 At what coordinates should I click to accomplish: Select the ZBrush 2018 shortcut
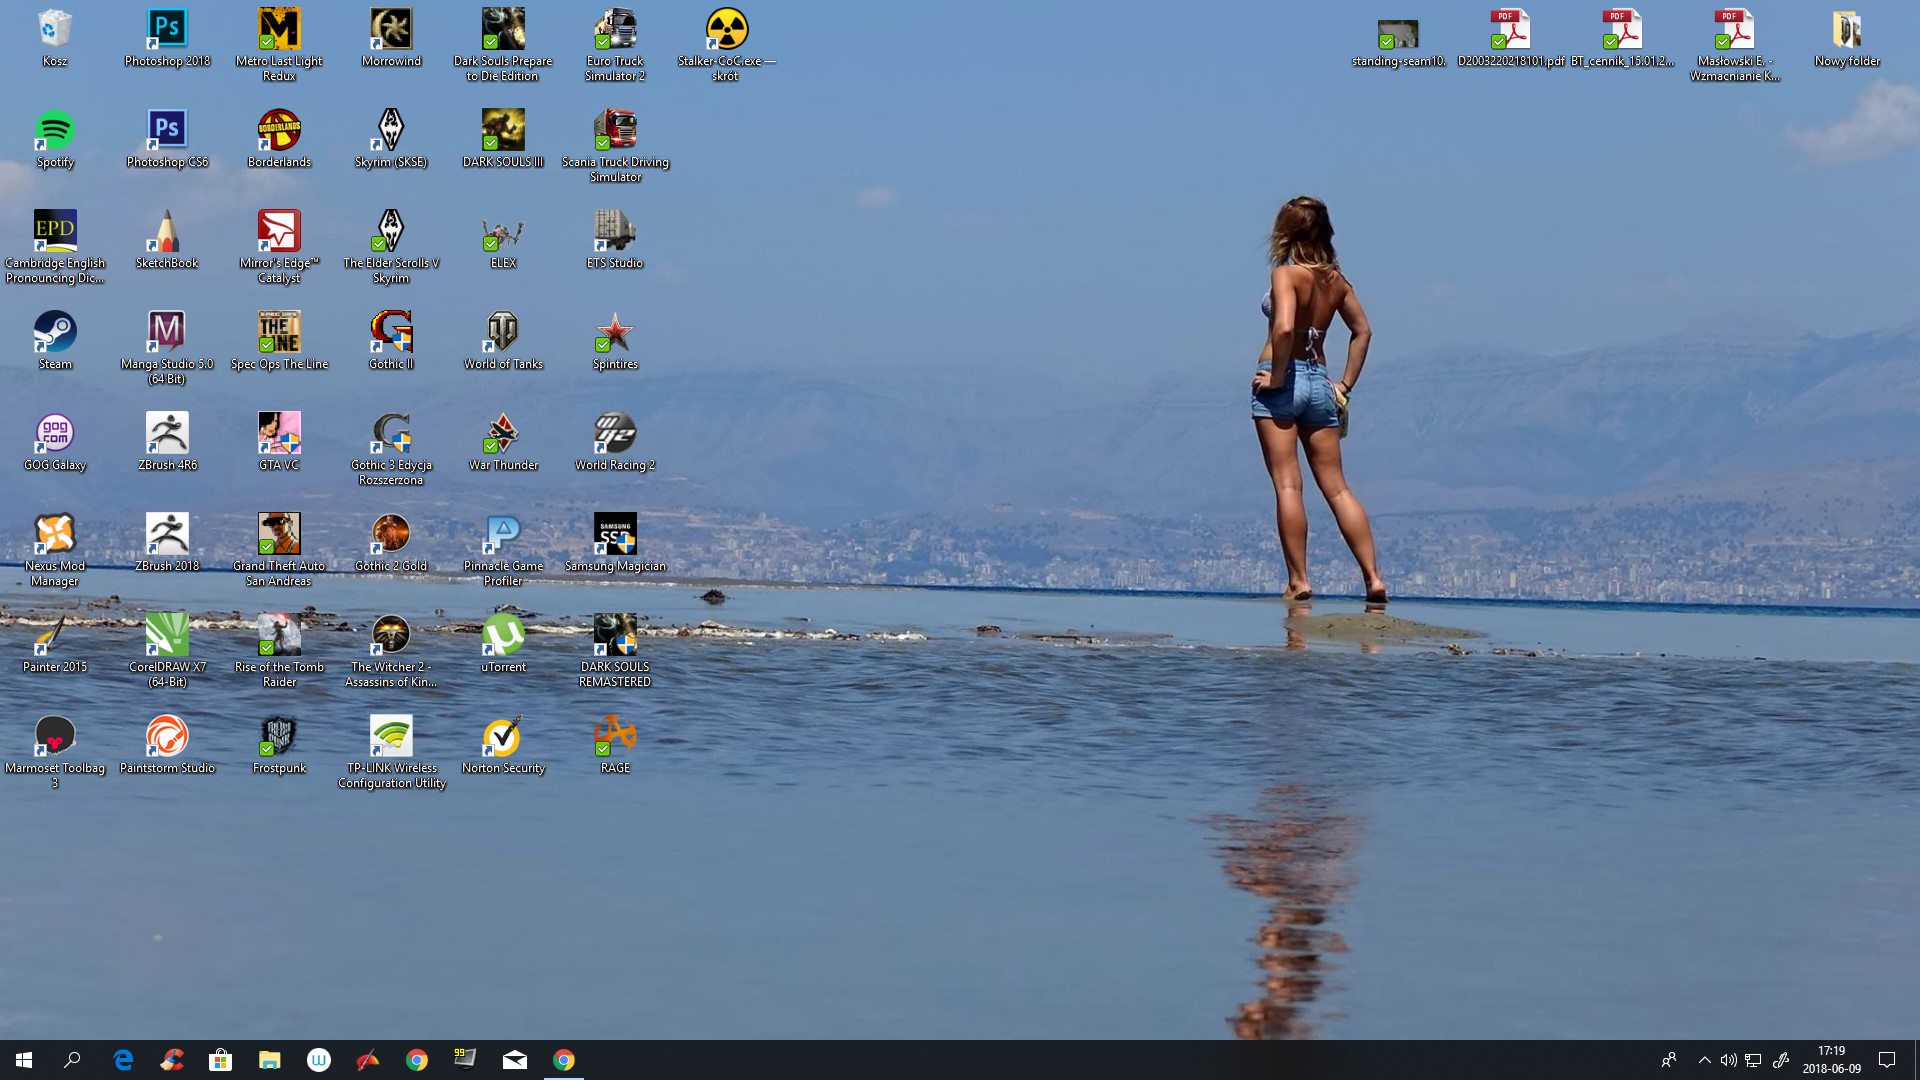167,535
